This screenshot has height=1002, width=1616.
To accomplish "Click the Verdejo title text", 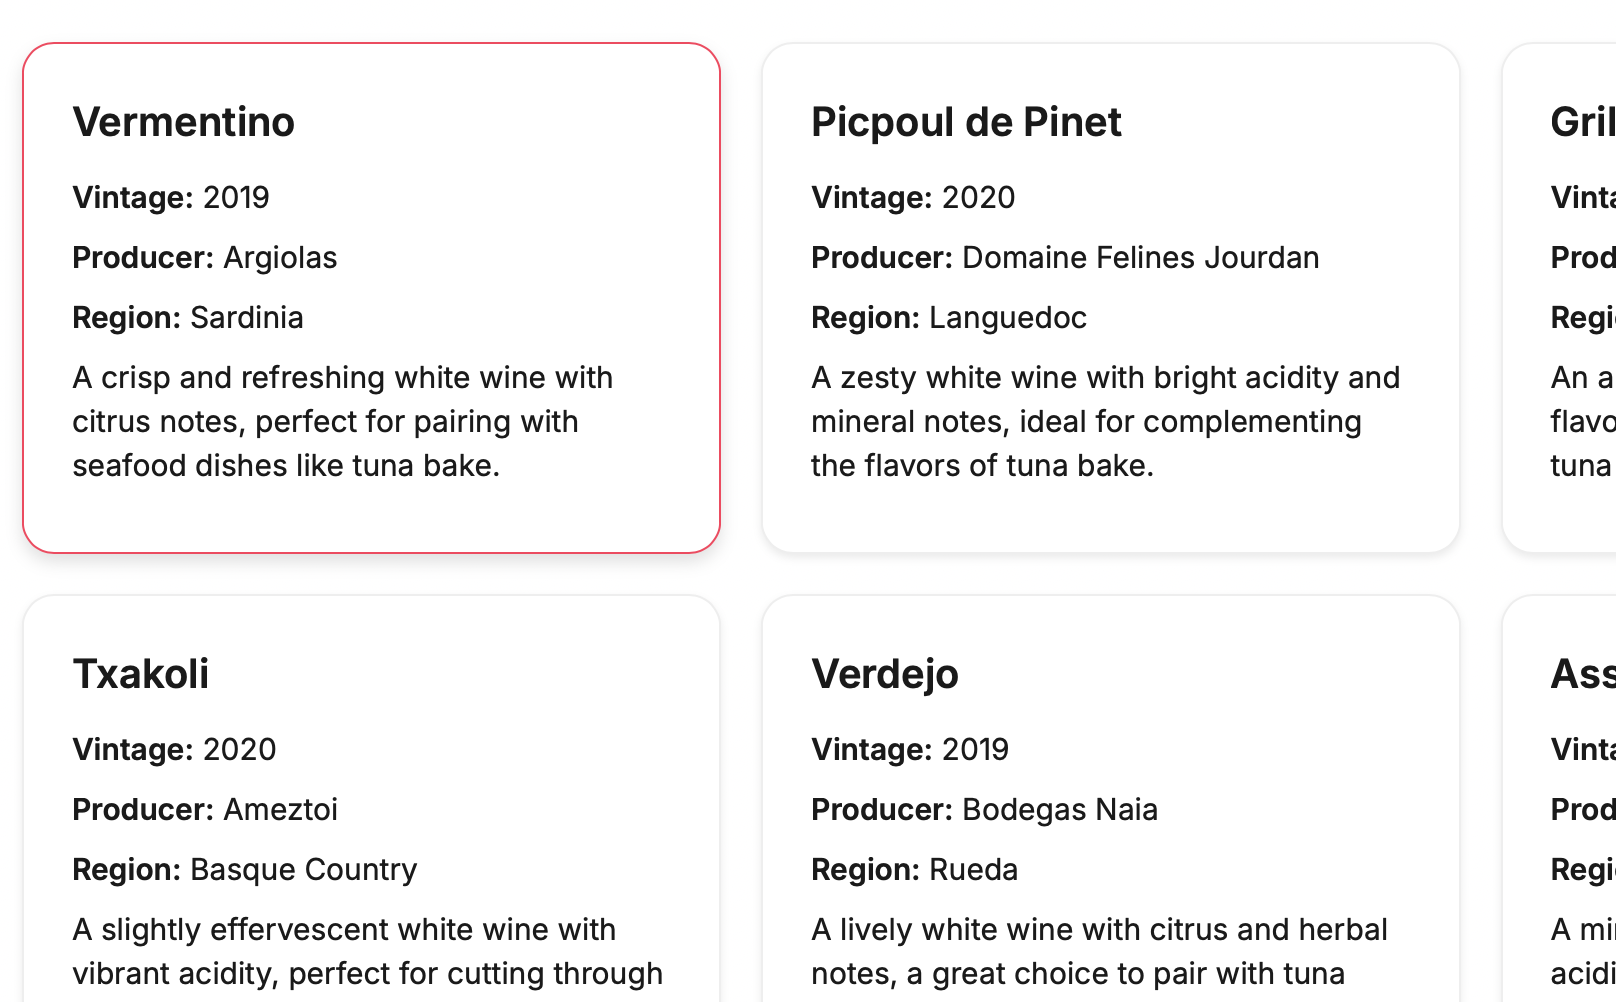I will coord(885,674).
